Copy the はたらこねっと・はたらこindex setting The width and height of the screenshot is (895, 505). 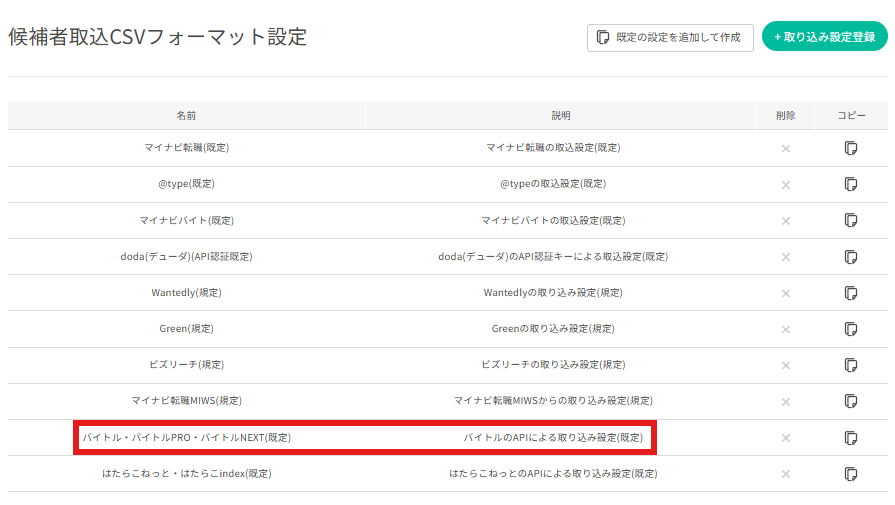851,474
